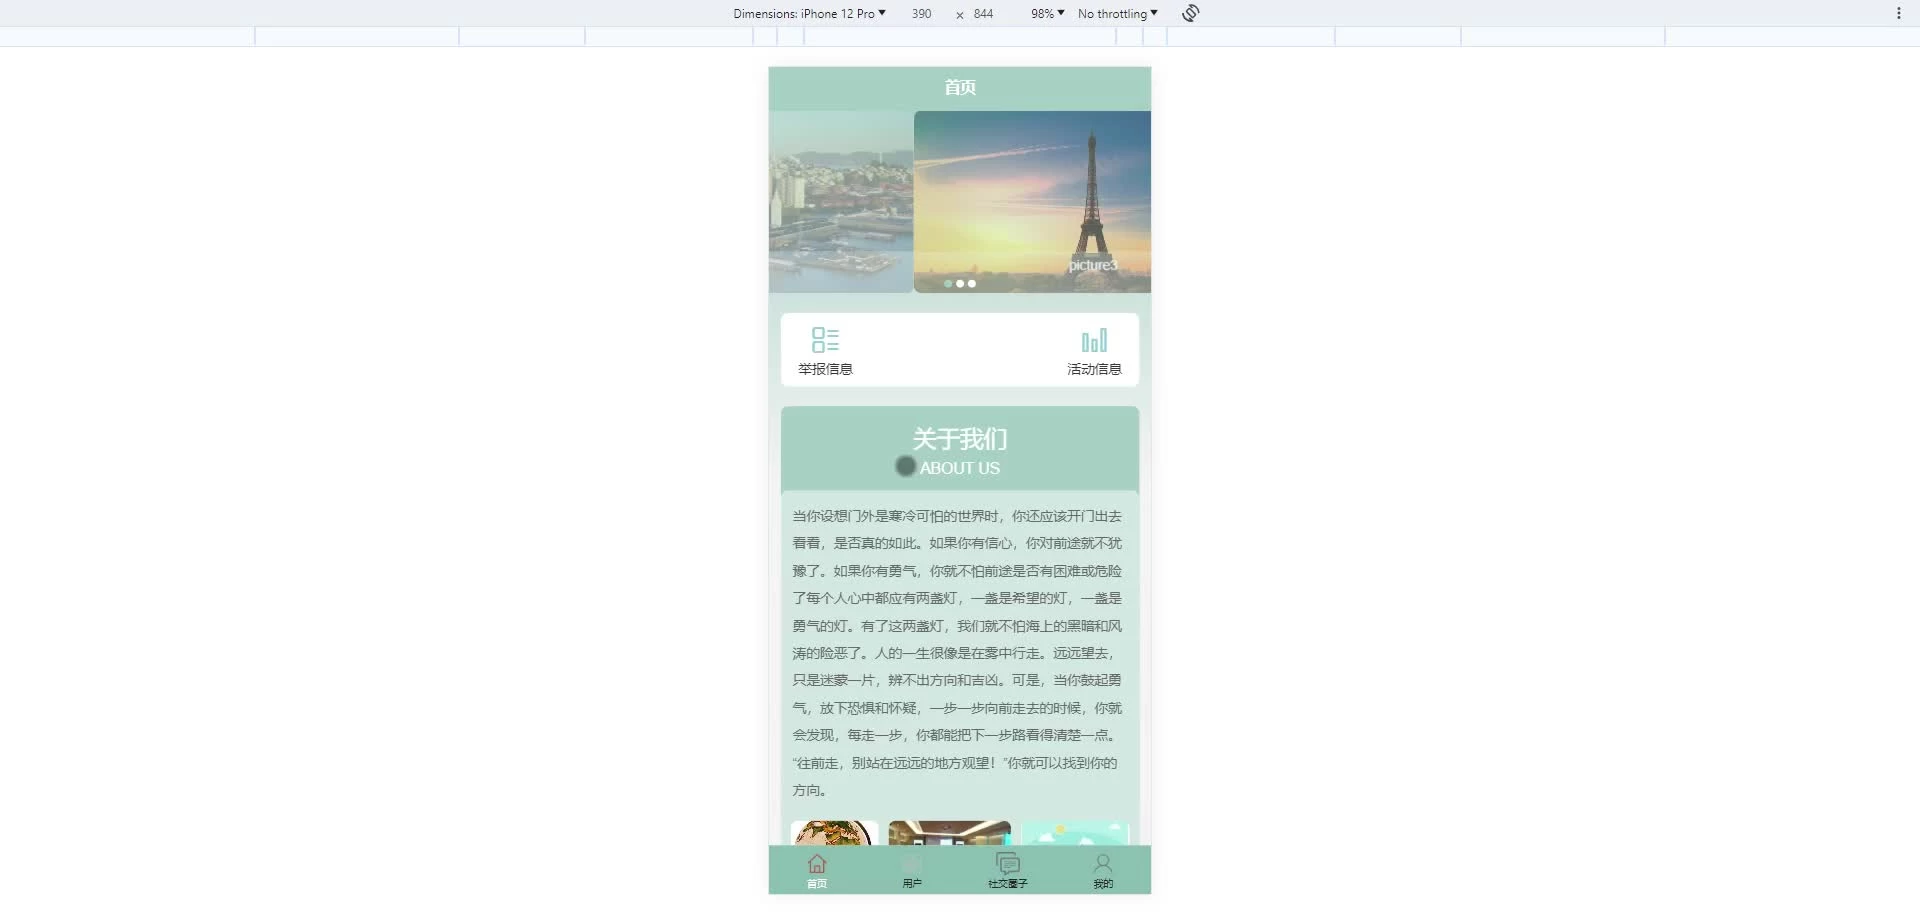This screenshot has height=918, width=1920.
Task: Open the 社交圈子 social circle tab
Action: 1008,871
